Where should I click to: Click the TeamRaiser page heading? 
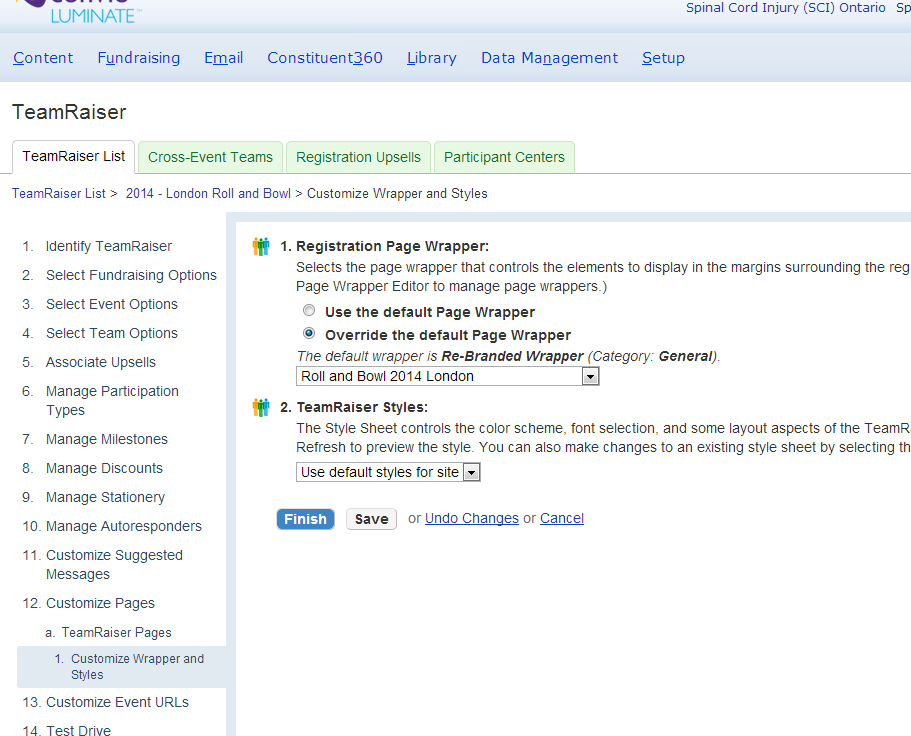coord(69,112)
